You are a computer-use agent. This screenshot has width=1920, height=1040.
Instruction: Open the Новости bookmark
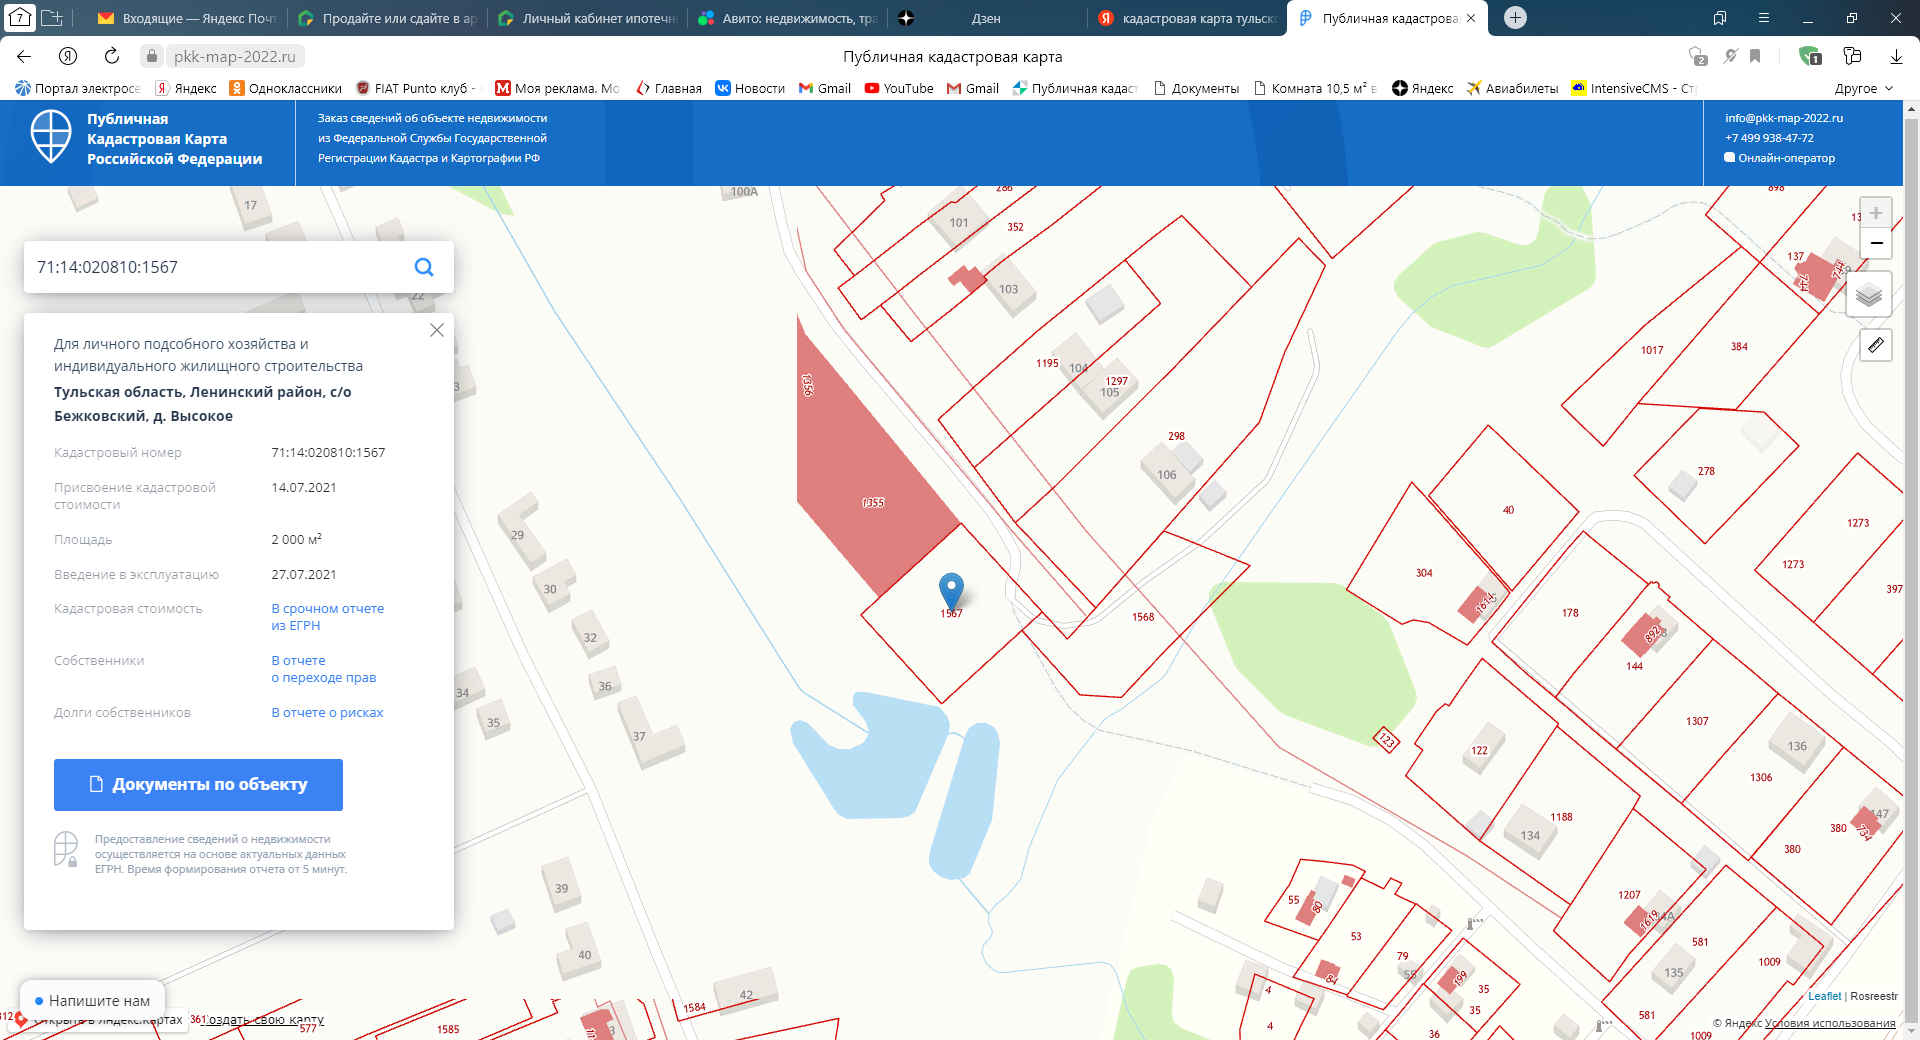click(750, 88)
